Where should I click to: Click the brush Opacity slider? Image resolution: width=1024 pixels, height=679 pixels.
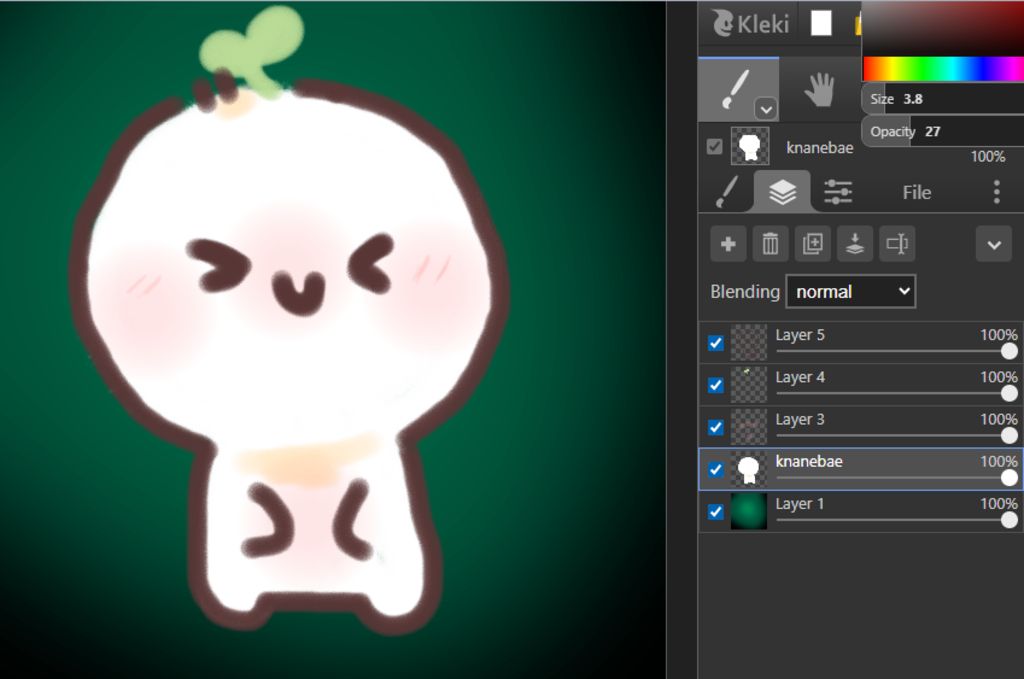click(943, 132)
